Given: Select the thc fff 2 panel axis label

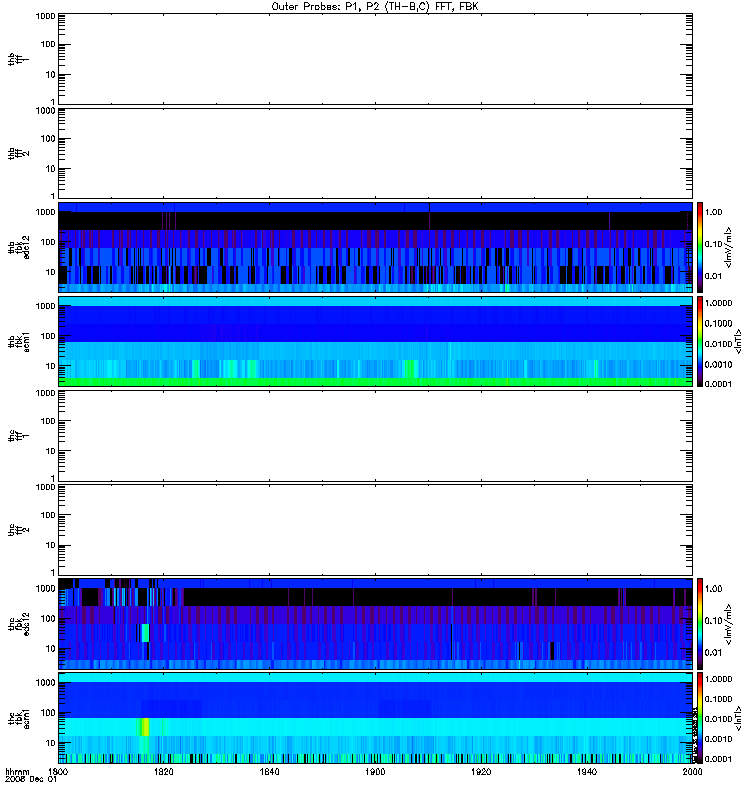Looking at the screenshot, I should (18, 530).
